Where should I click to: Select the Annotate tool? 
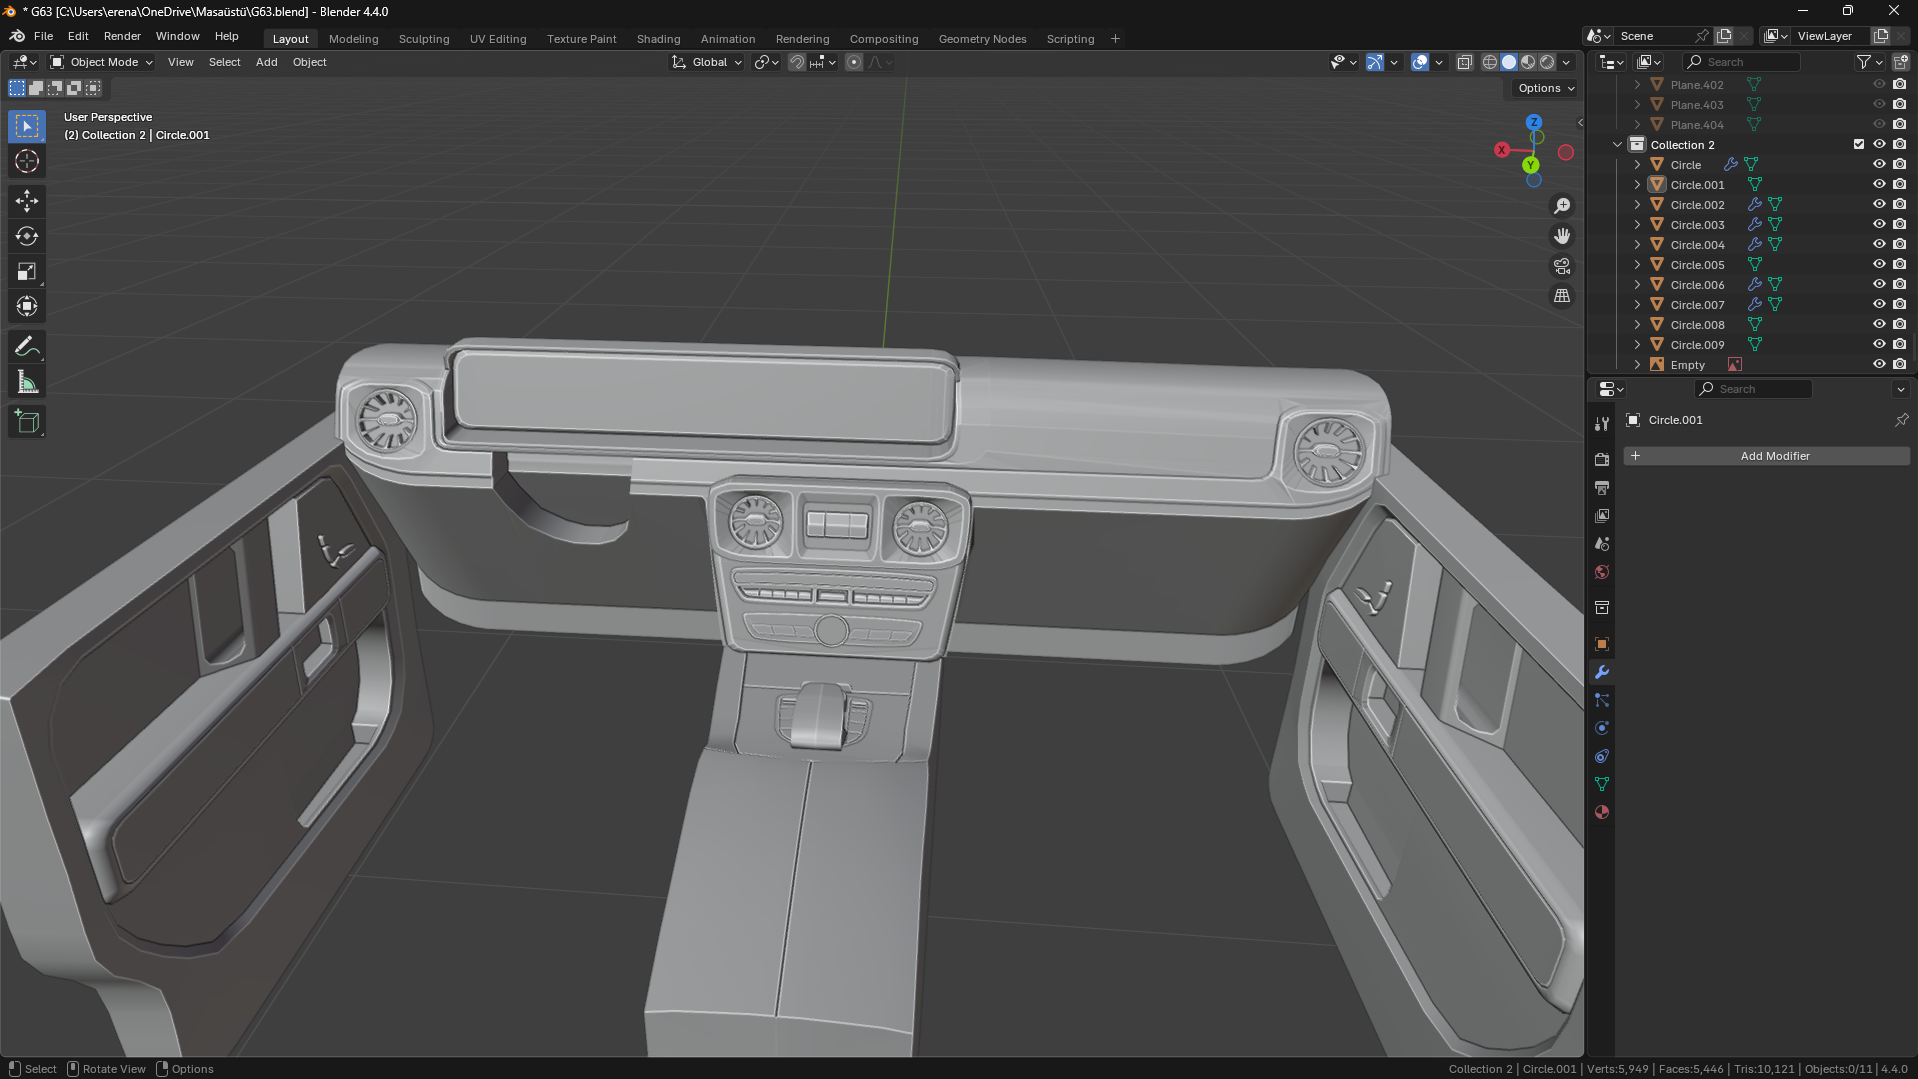[27, 347]
